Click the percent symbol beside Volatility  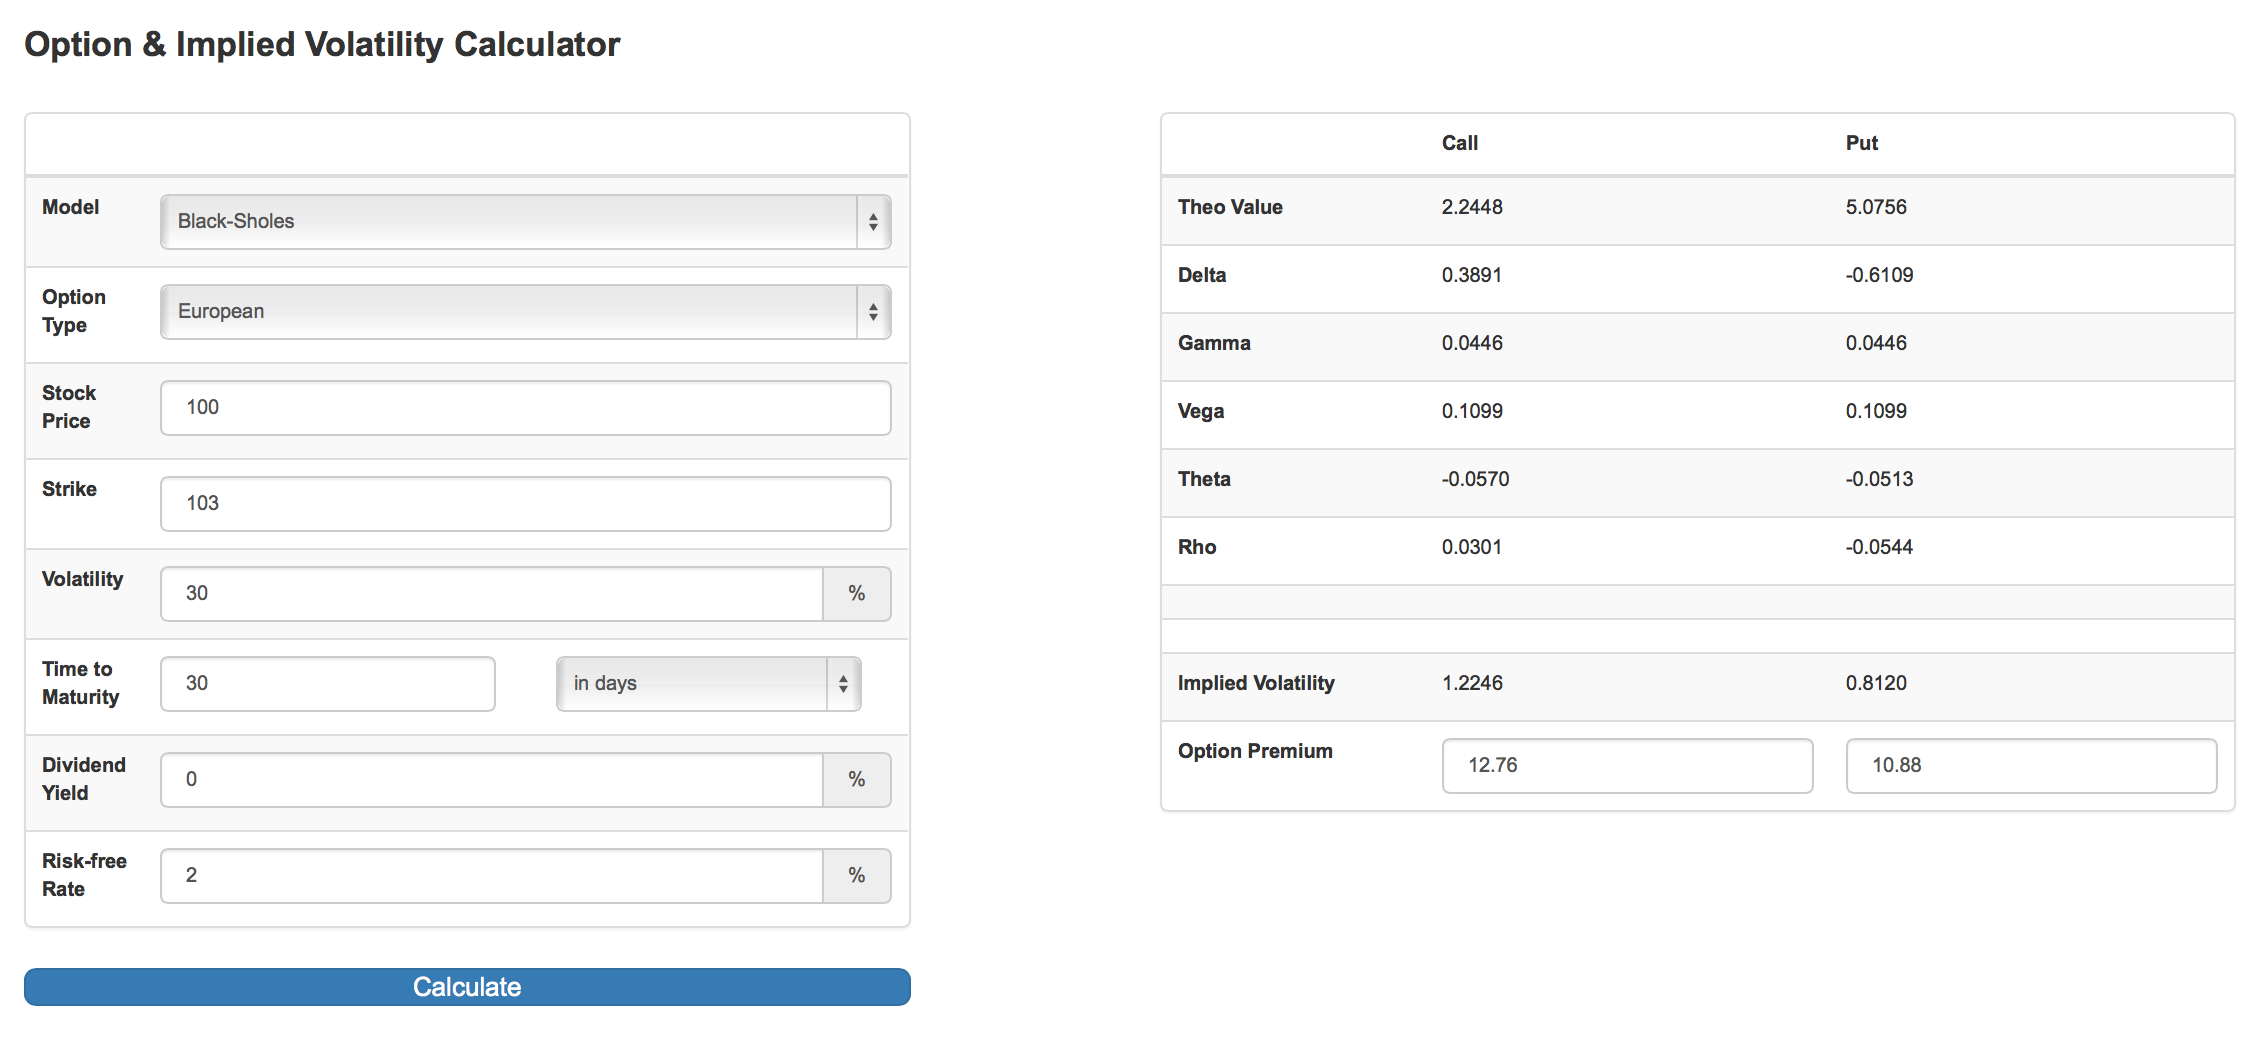856,593
